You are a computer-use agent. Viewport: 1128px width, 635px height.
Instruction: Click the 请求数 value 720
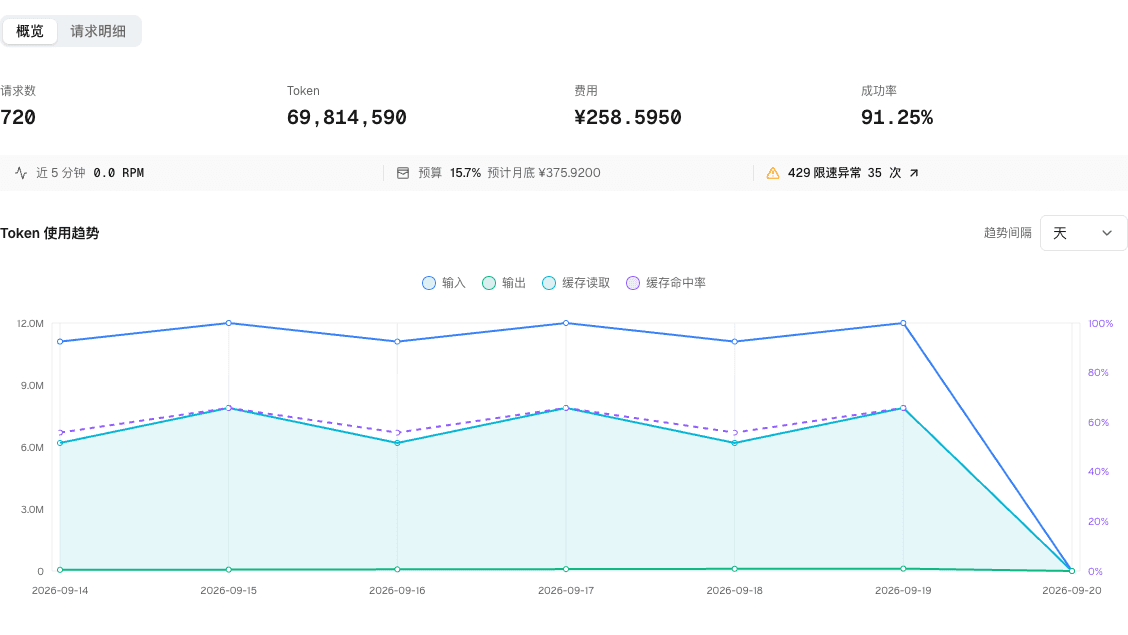(x=18, y=117)
